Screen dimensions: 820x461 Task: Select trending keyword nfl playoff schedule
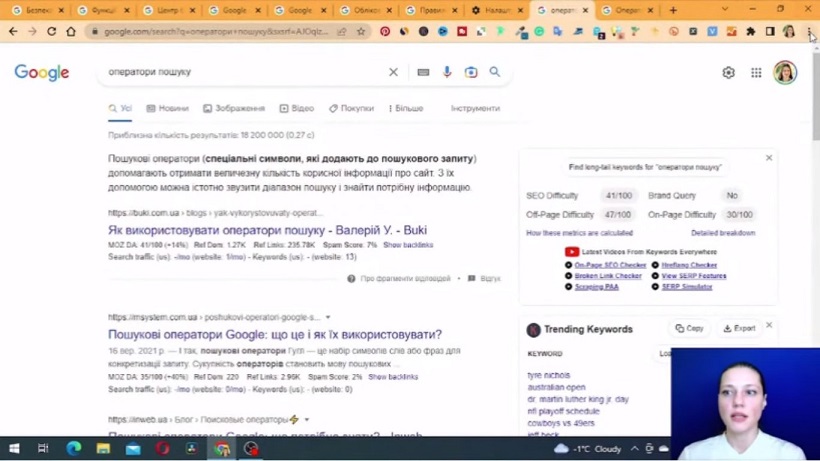563,411
